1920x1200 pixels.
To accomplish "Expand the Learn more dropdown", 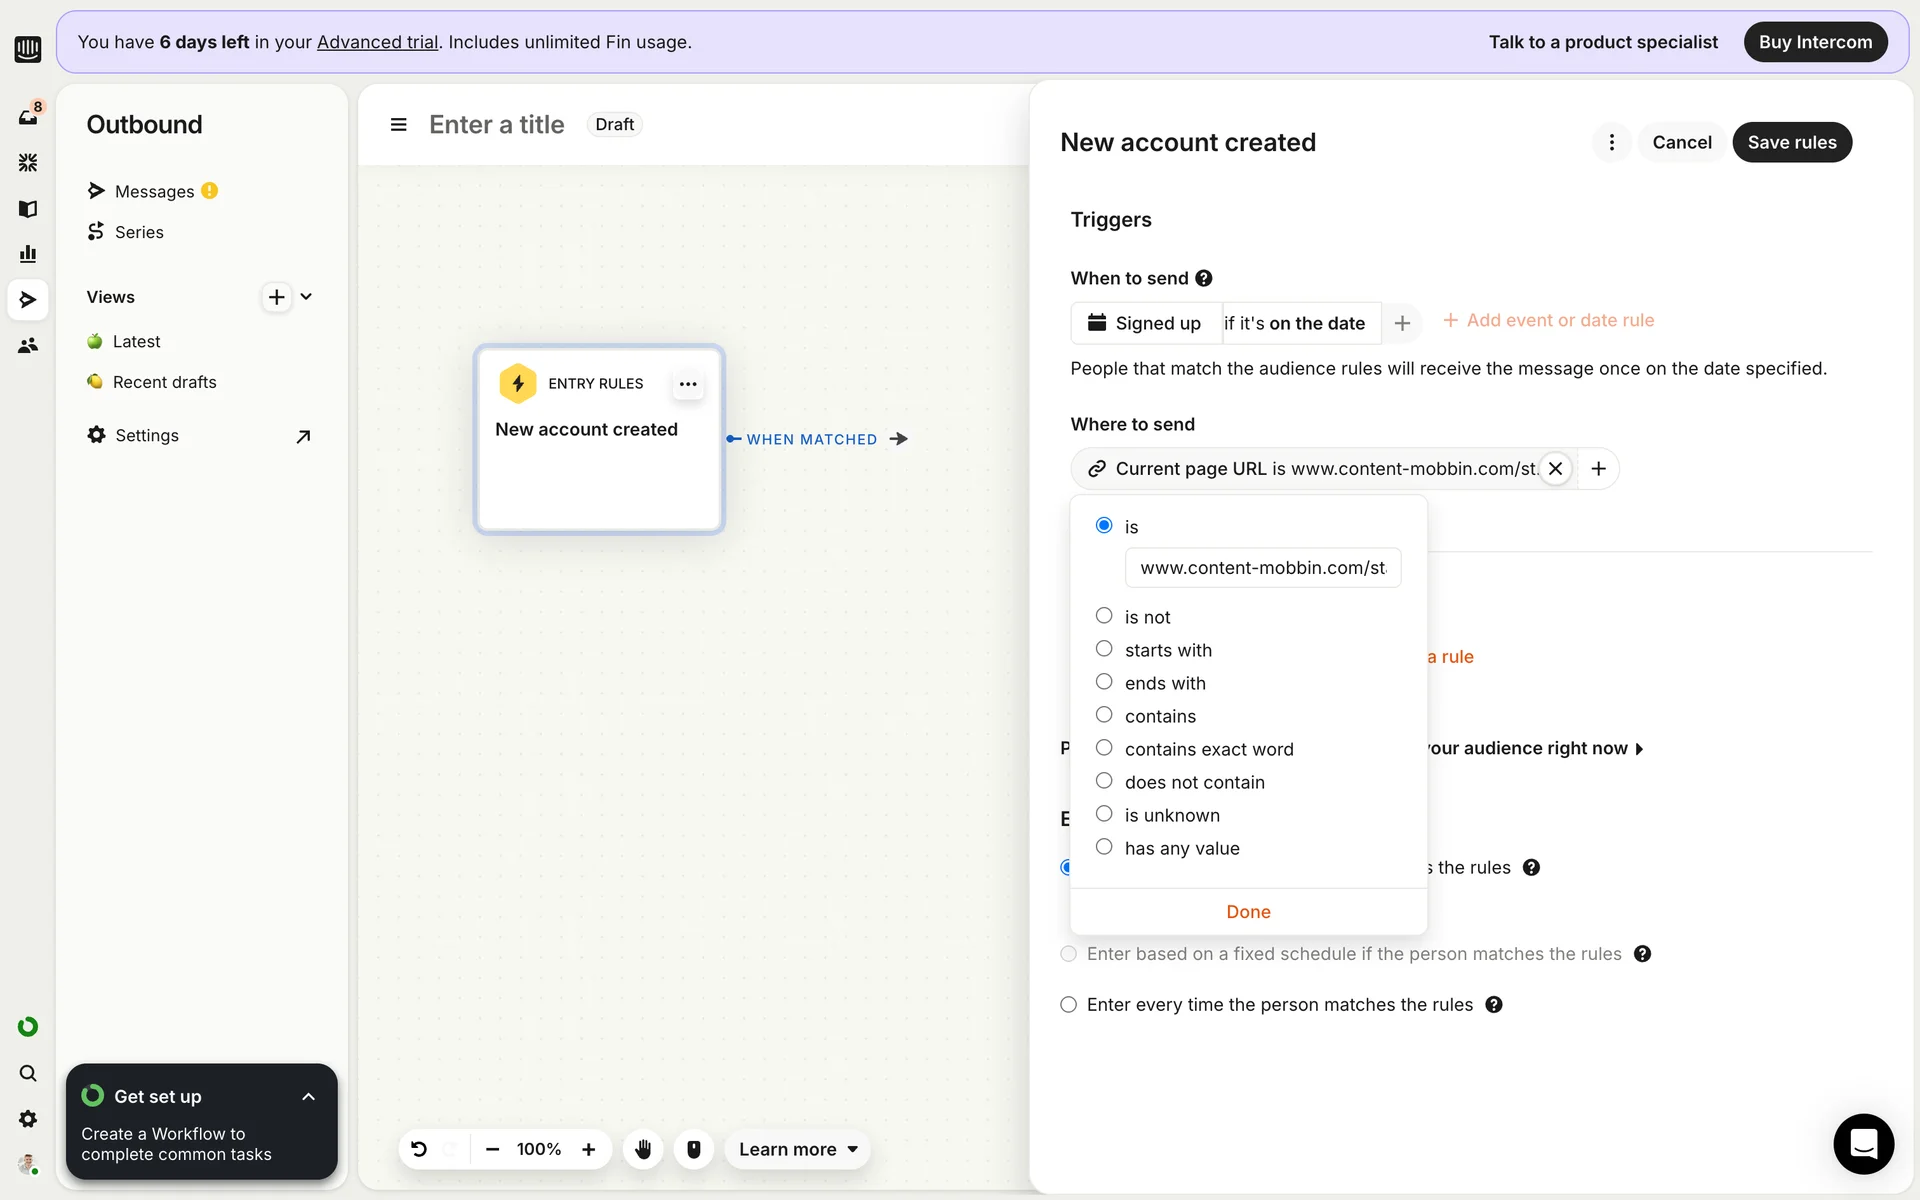I will pyautogui.click(x=798, y=1149).
